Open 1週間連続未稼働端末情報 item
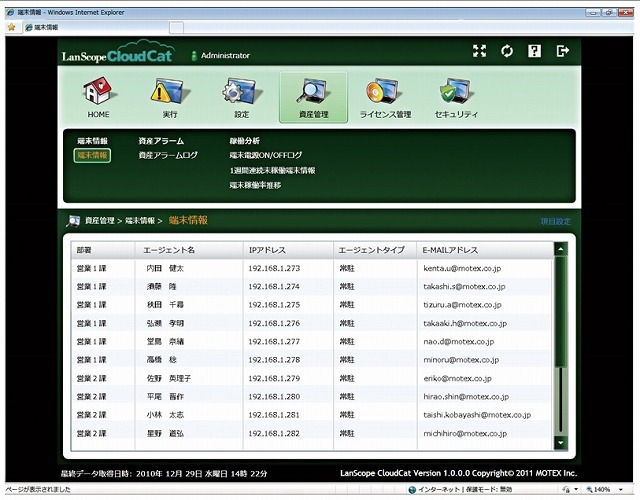 pyautogui.click(x=272, y=170)
